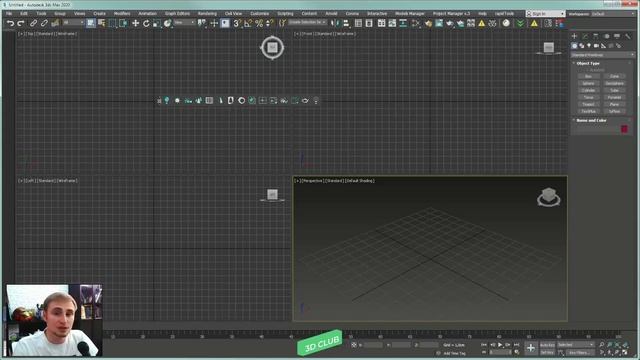Open the Layer Explorer icon
640x360 pixels.
coord(369,23)
